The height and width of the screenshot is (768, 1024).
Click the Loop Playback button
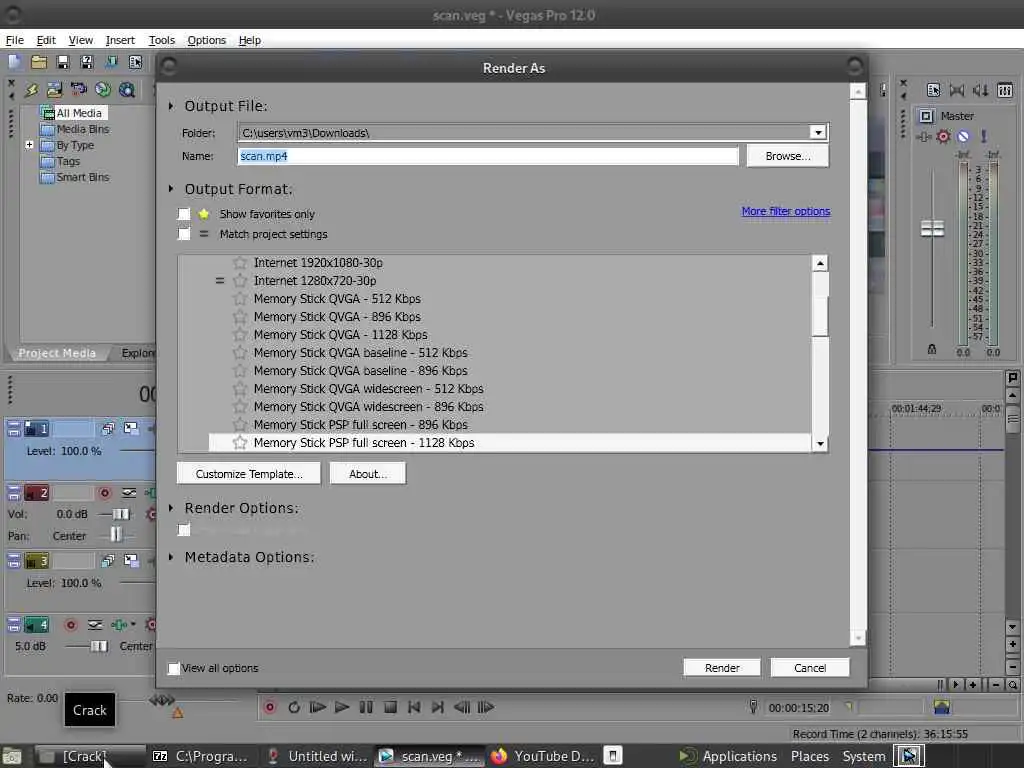[294, 707]
